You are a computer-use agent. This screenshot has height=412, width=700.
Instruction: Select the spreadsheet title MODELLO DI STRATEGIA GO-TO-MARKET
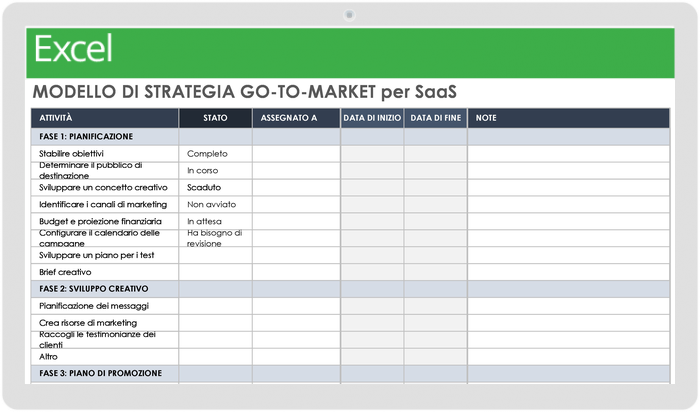click(x=245, y=92)
